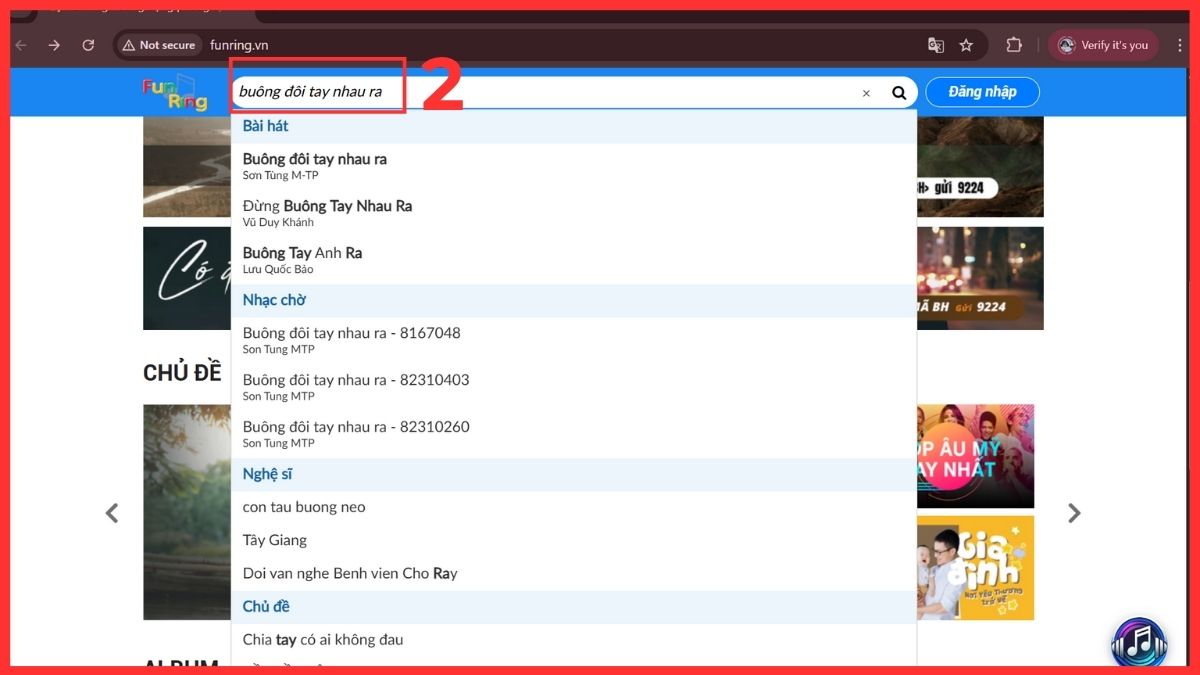Image resolution: width=1200 pixels, height=675 pixels.
Task: Choose ringback tone 82310403
Action: [574, 387]
